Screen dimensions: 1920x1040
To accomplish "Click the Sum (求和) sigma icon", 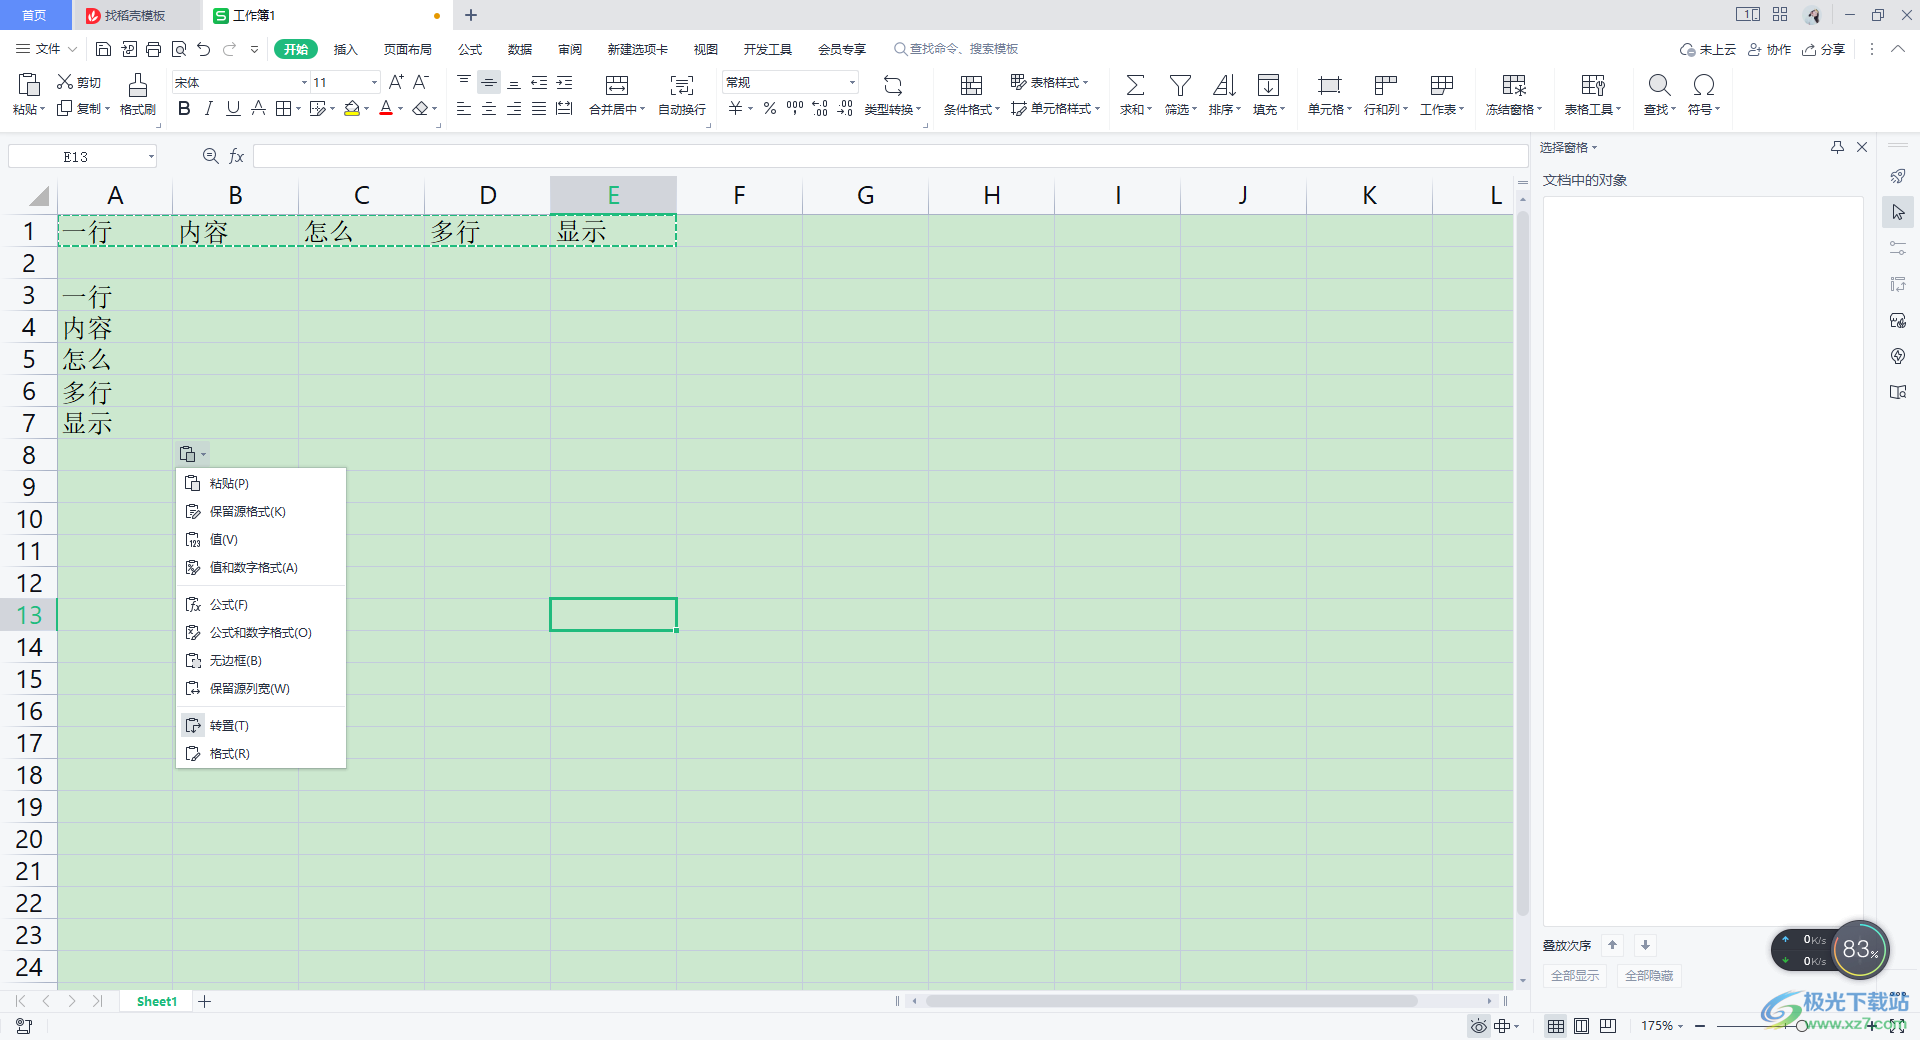I will tap(1135, 85).
